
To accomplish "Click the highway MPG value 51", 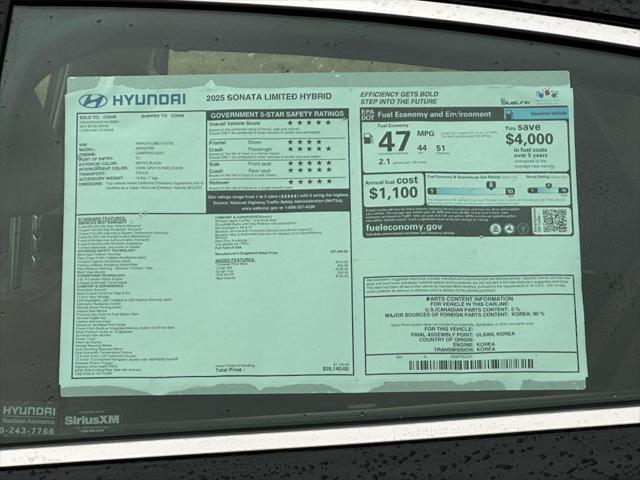I will [x=440, y=148].
